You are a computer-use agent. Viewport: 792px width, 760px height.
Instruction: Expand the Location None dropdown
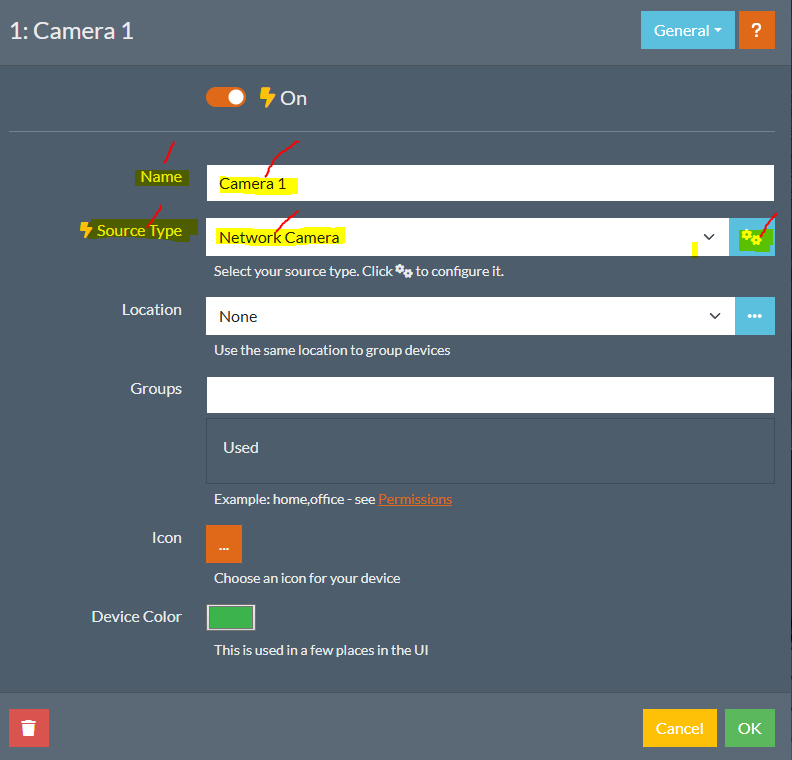(x=470, y=316)
